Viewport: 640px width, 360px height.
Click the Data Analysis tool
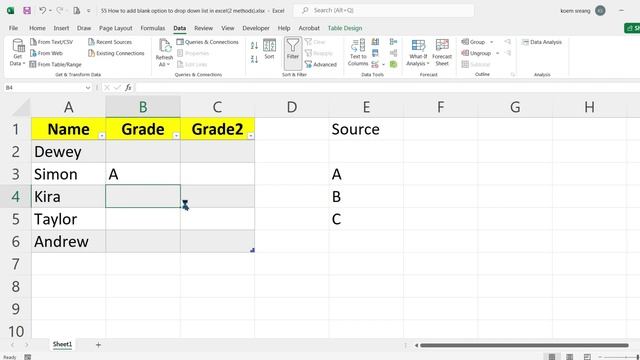(x=542, y=42)
